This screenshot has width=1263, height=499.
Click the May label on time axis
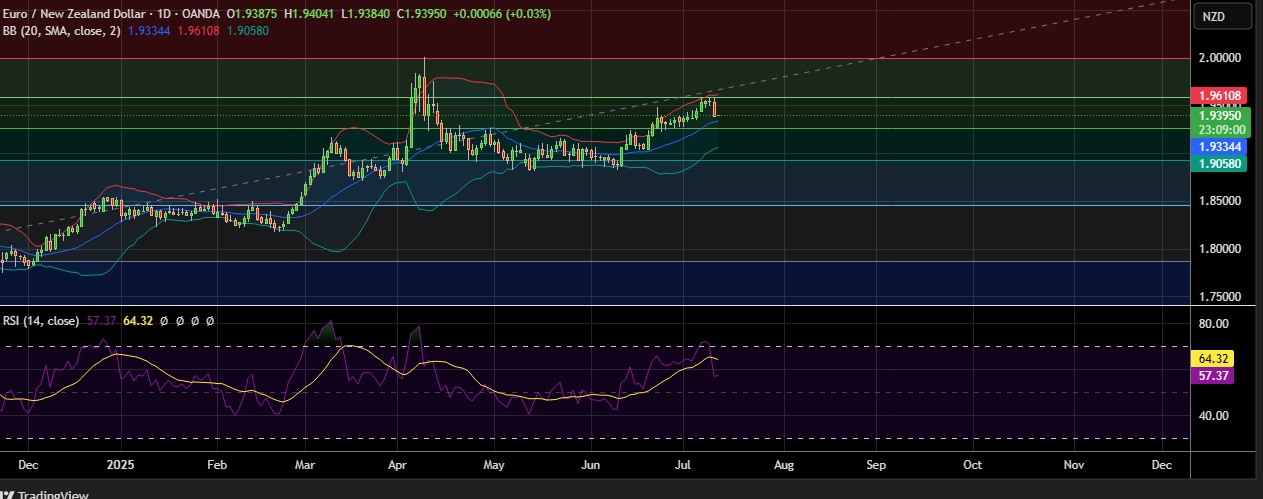coord(493,465)
